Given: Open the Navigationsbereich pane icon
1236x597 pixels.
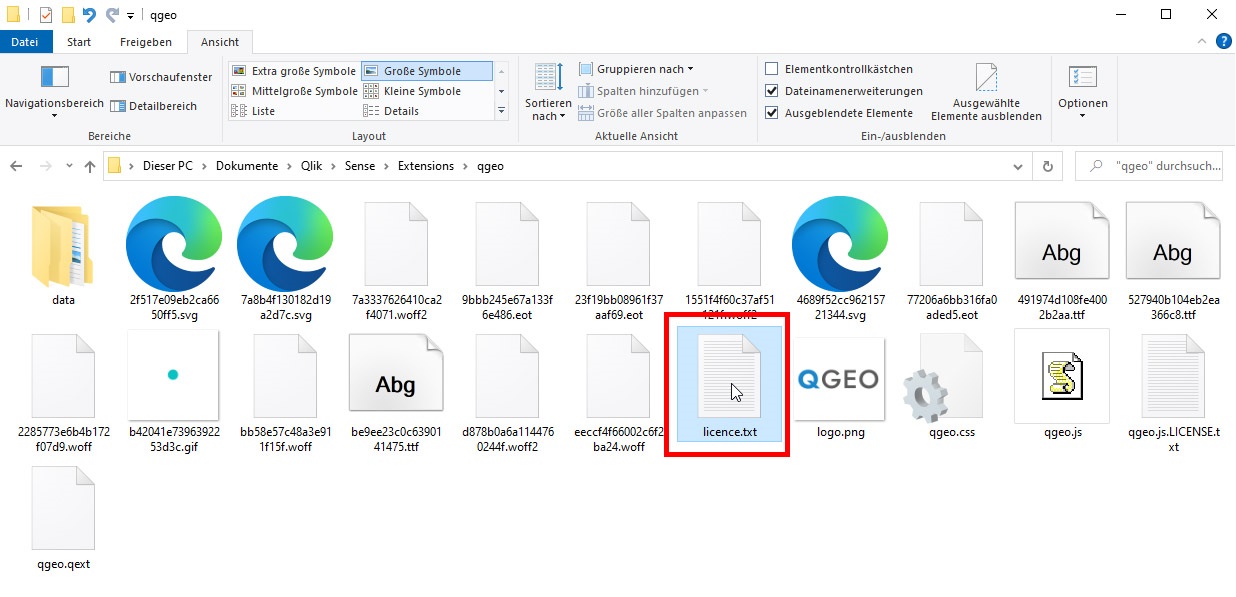Looking at the screenshot, I should (54, 78).
